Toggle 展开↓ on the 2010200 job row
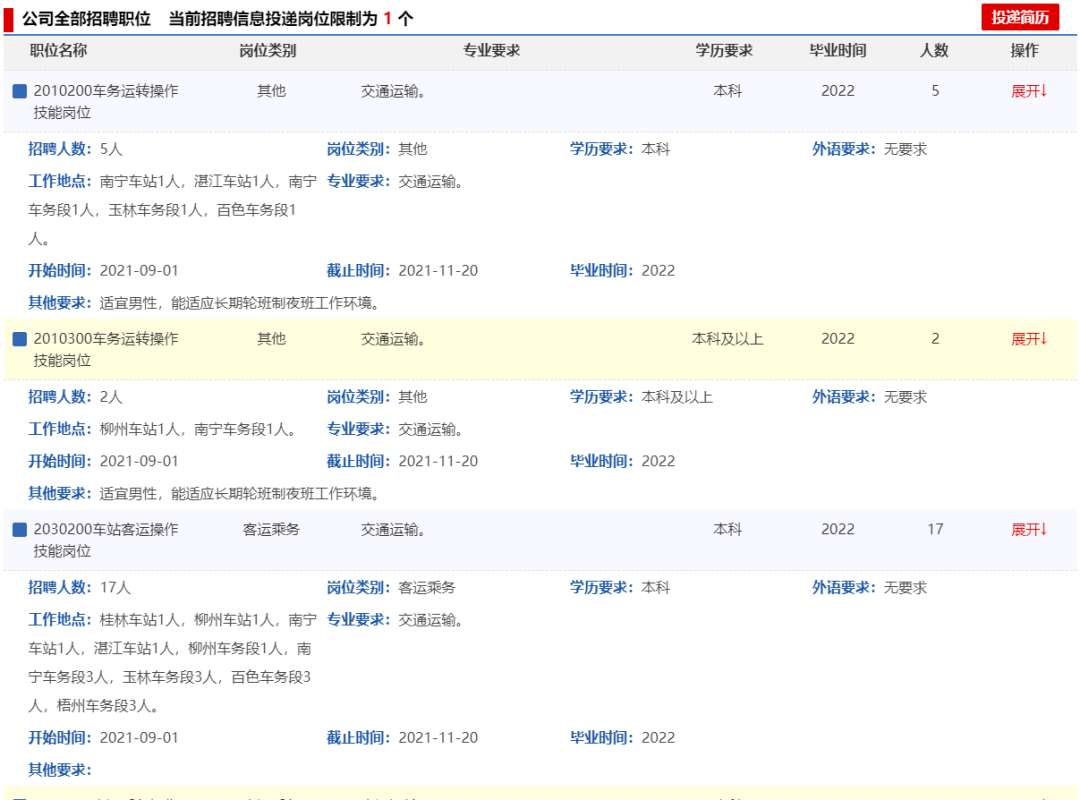The height and width of the screenshot is (800, 1080). point(1029,91)
